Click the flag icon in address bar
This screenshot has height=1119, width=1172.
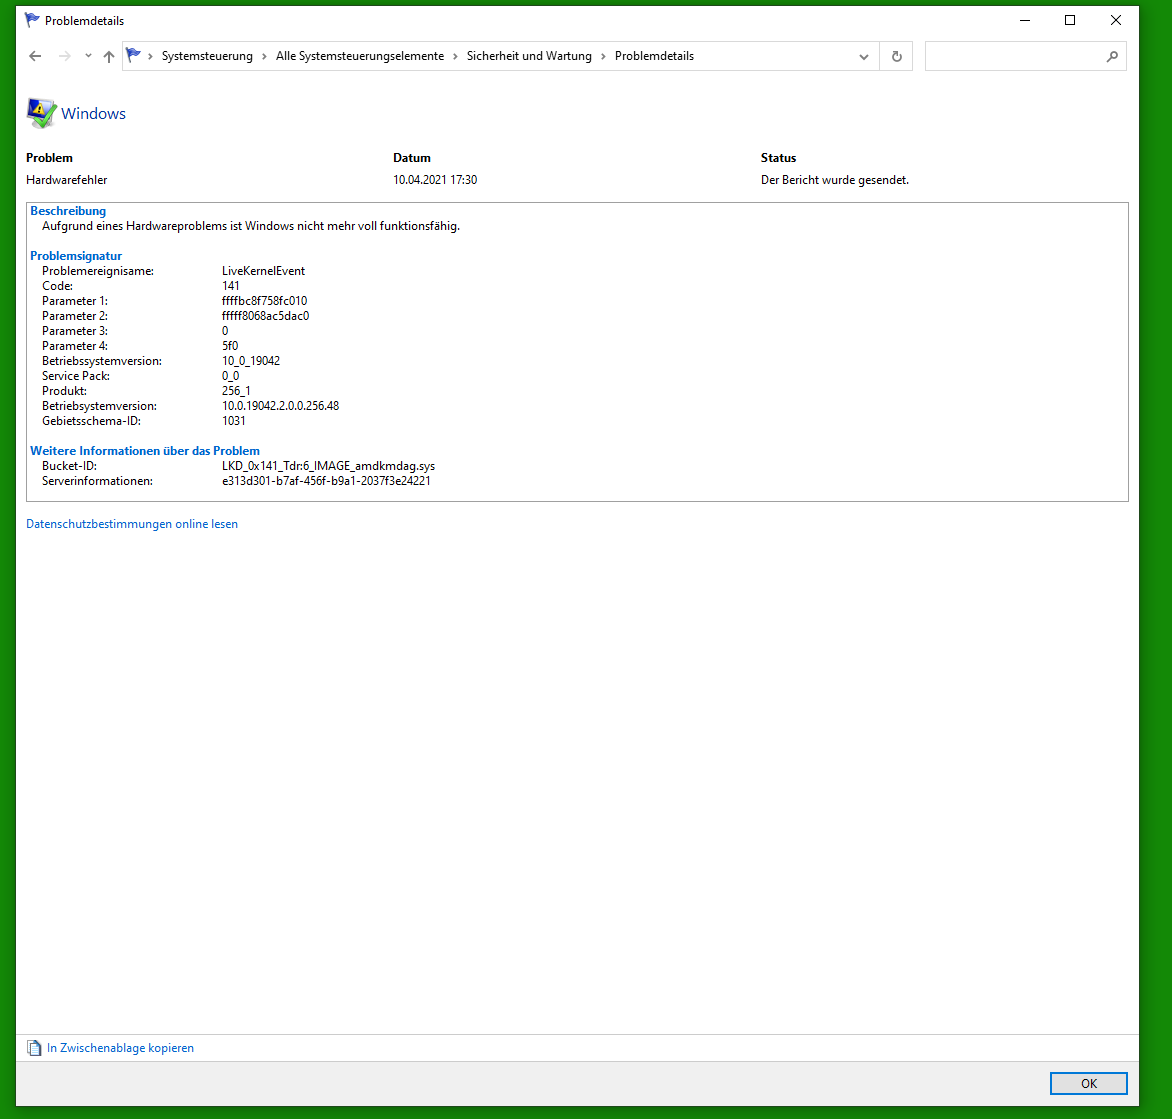pyautogui.click(x=134, y=55)
